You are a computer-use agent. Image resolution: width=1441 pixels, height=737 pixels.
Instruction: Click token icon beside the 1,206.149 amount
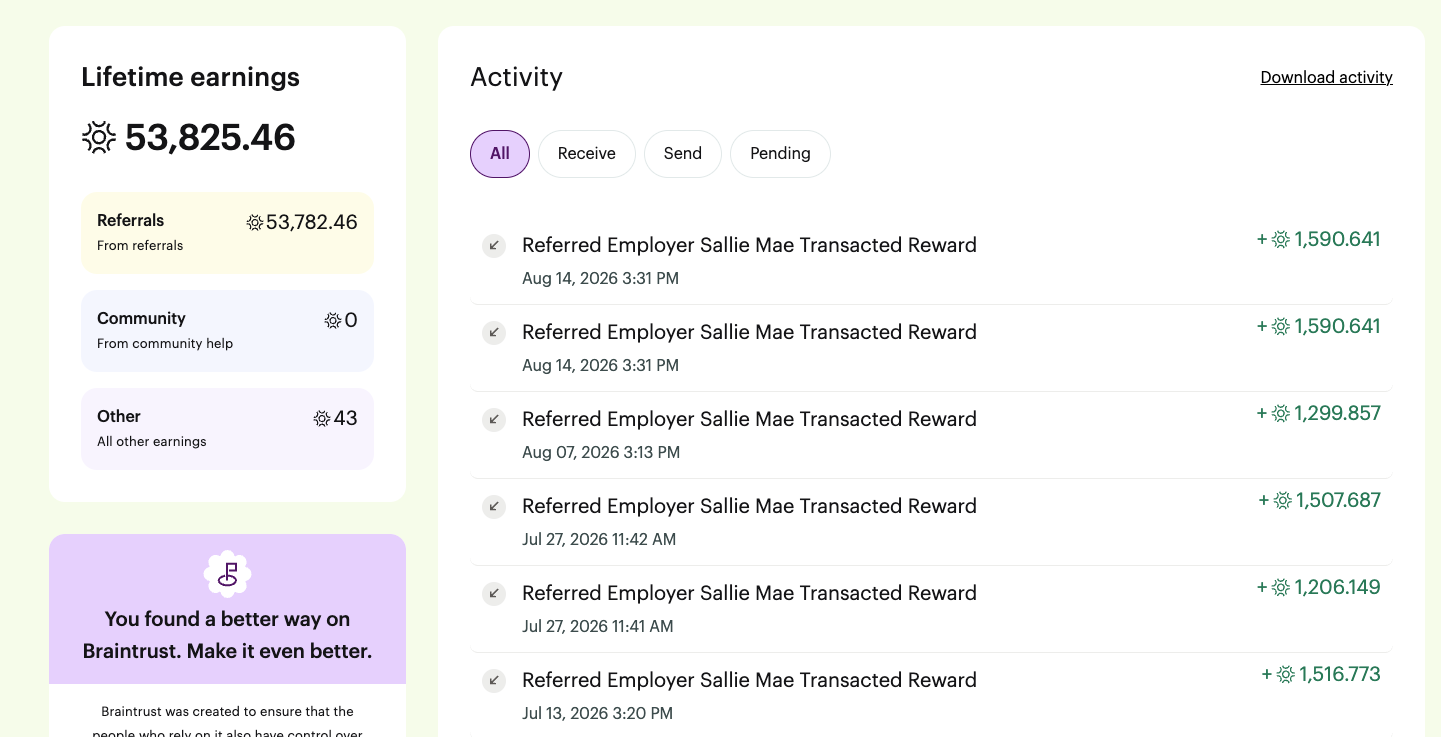point(1281,587)
